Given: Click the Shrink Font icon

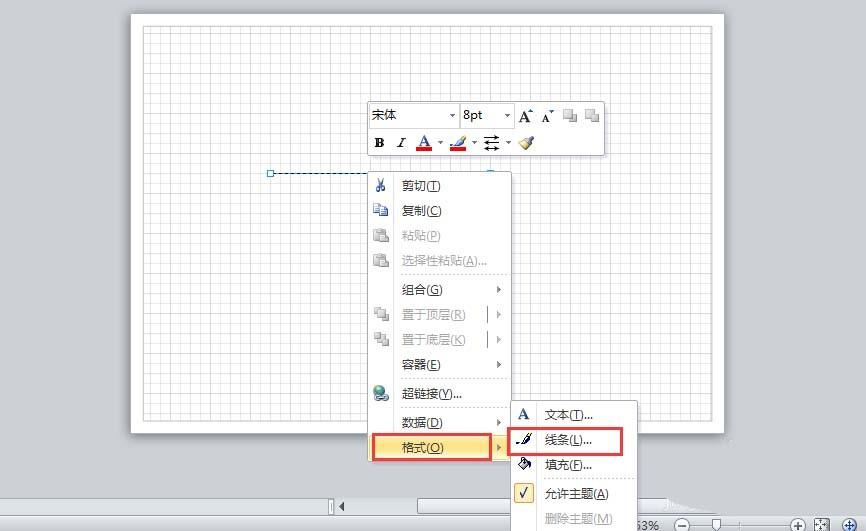Looking at the screenshot, I should point(547,116).
